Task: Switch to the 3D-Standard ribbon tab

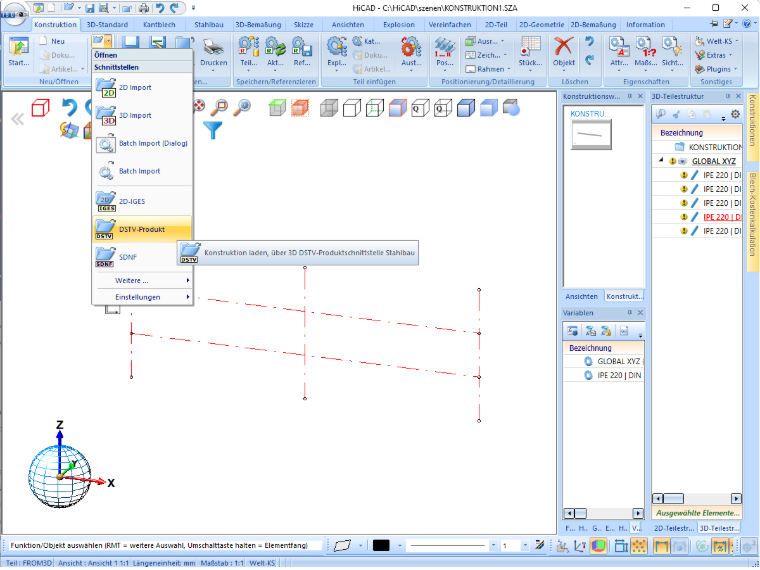Action: click(107, 24)
